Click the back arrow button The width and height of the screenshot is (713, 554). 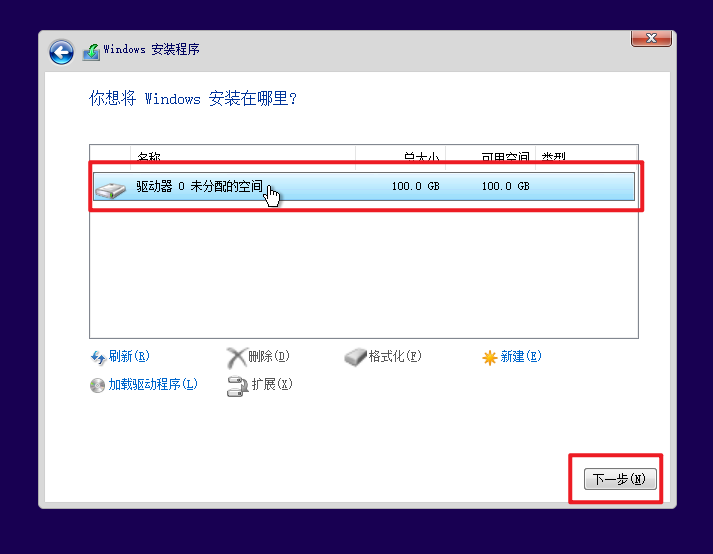(62, 51)
